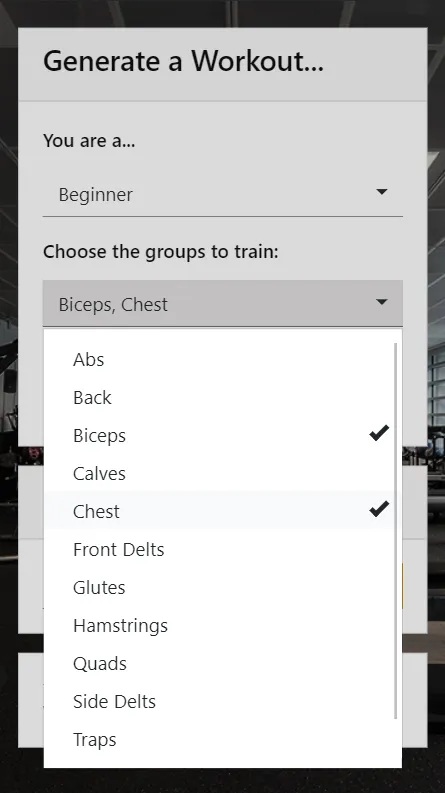The height and width of the screenshot is (793, 445).
Task: Deselect the Biceps muscle group
Action: 219,435
